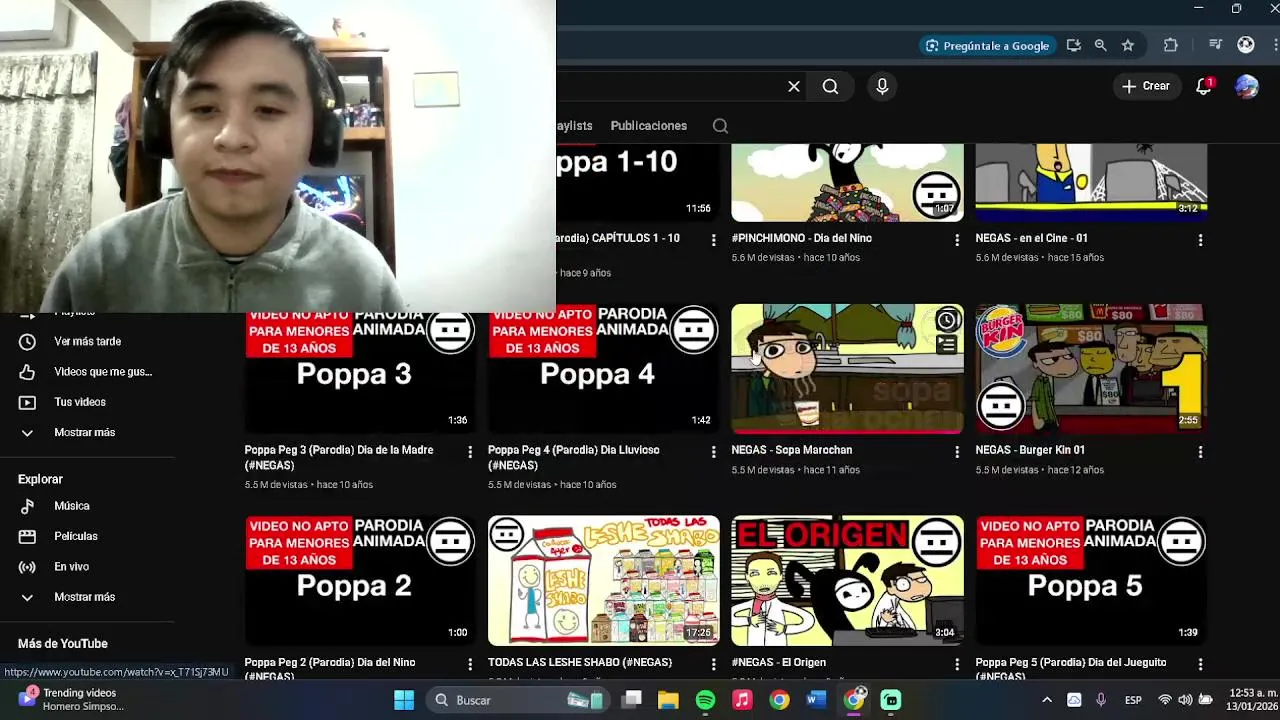The width and height of the screenshot is (1280, 720).
Task: Play the Burger Kin video thumbnail
Action: pyautogui.click(x=1091, y=369)
